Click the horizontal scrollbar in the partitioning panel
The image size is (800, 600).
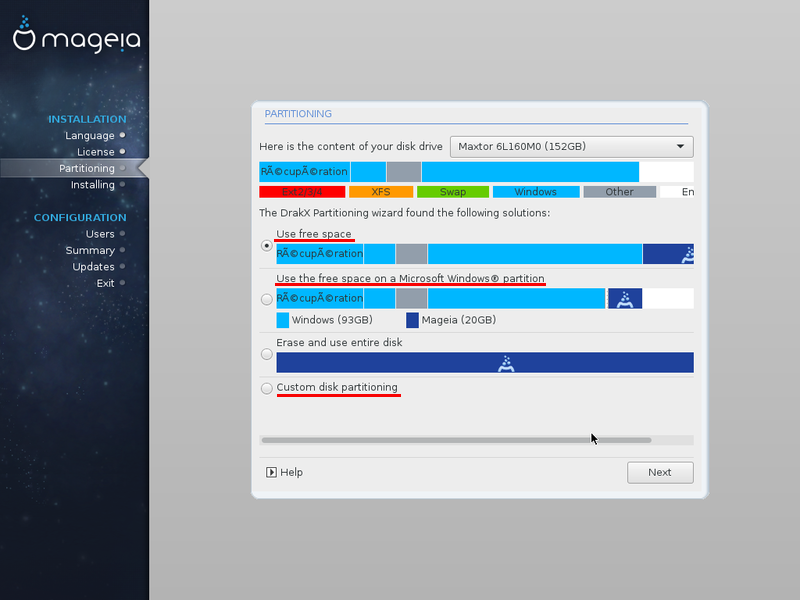pos(456,440)
